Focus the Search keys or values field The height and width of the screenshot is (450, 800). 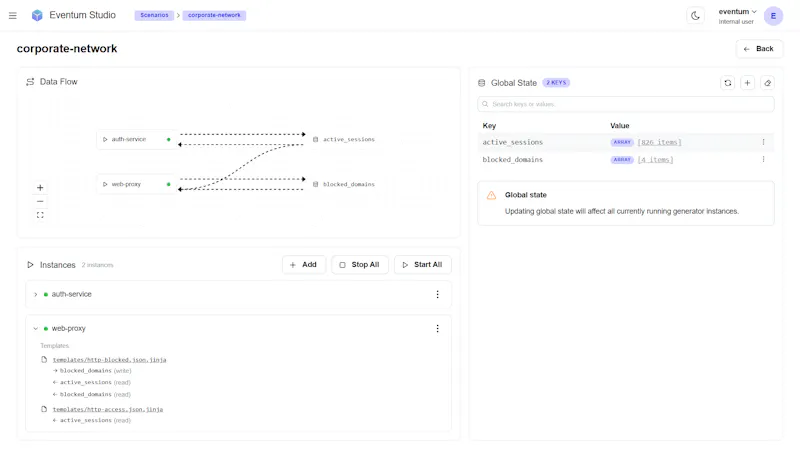(626, 104)
